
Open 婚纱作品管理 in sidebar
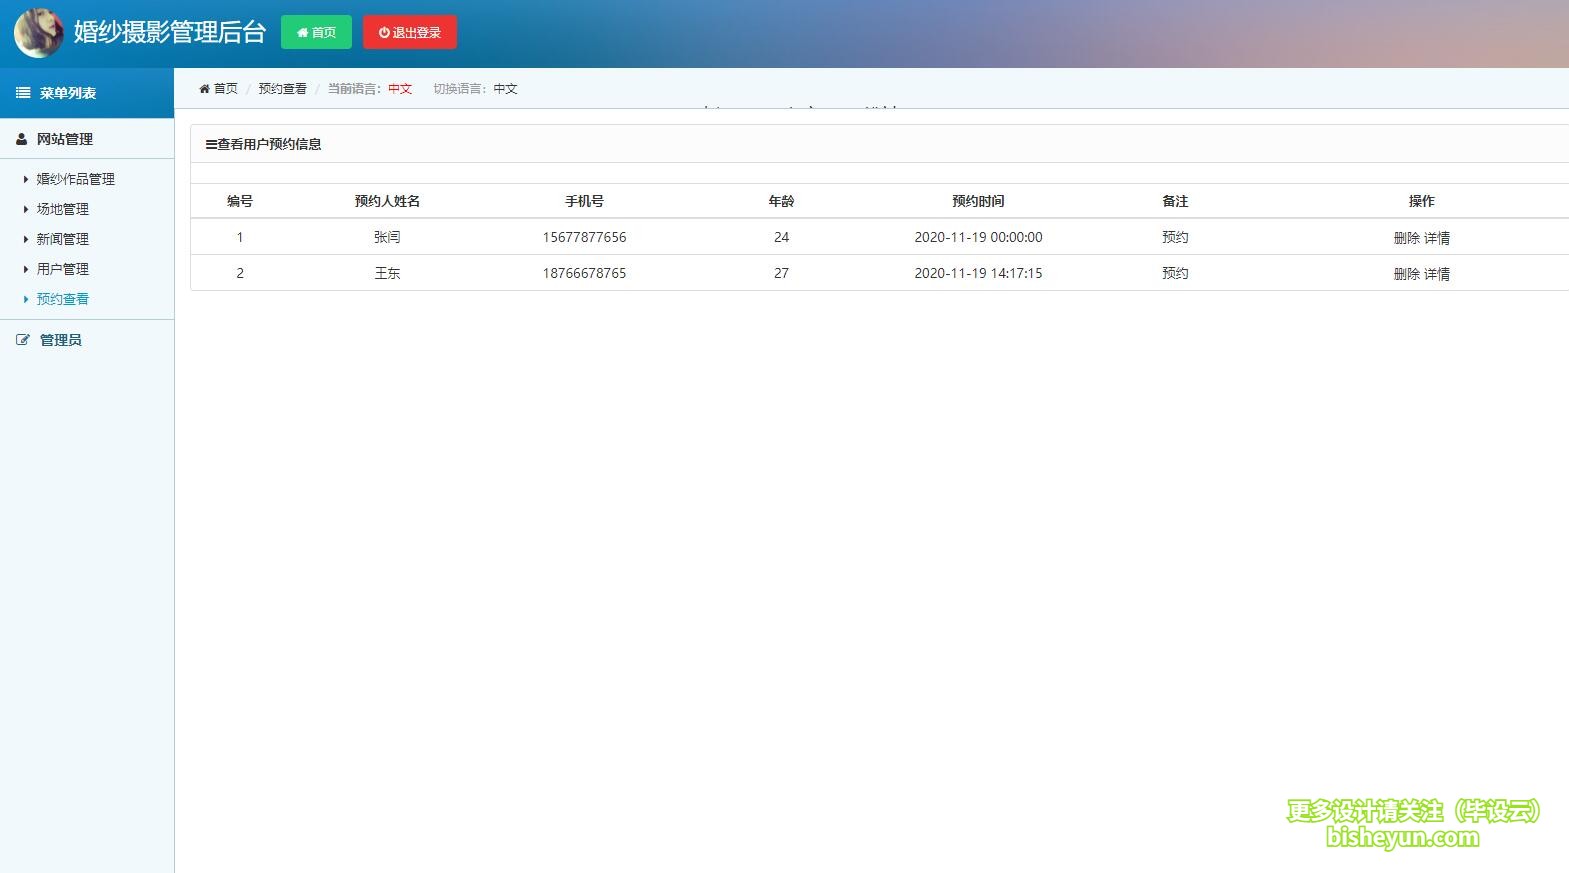(76, 179)
